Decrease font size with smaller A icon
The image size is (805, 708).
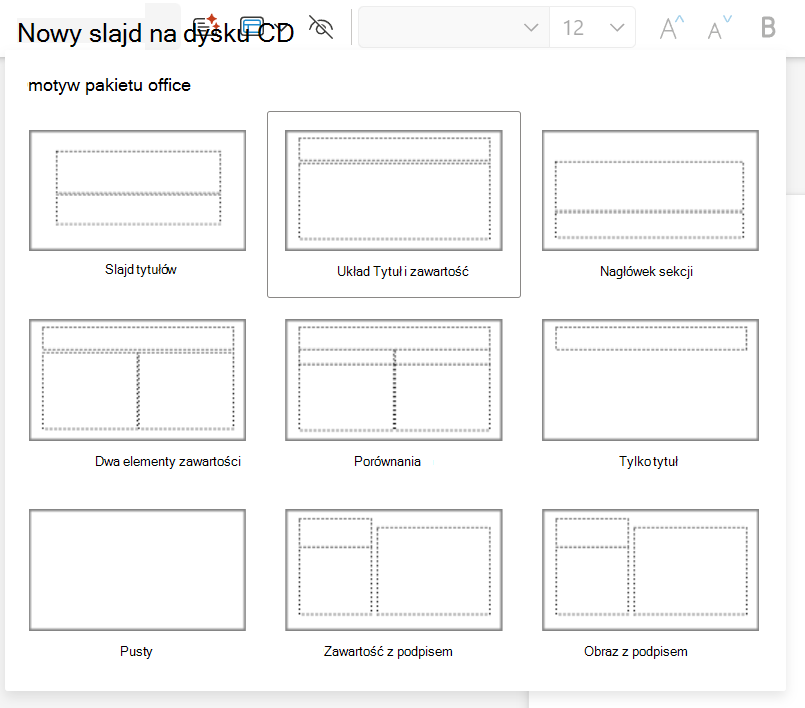(x=719, y=28)
